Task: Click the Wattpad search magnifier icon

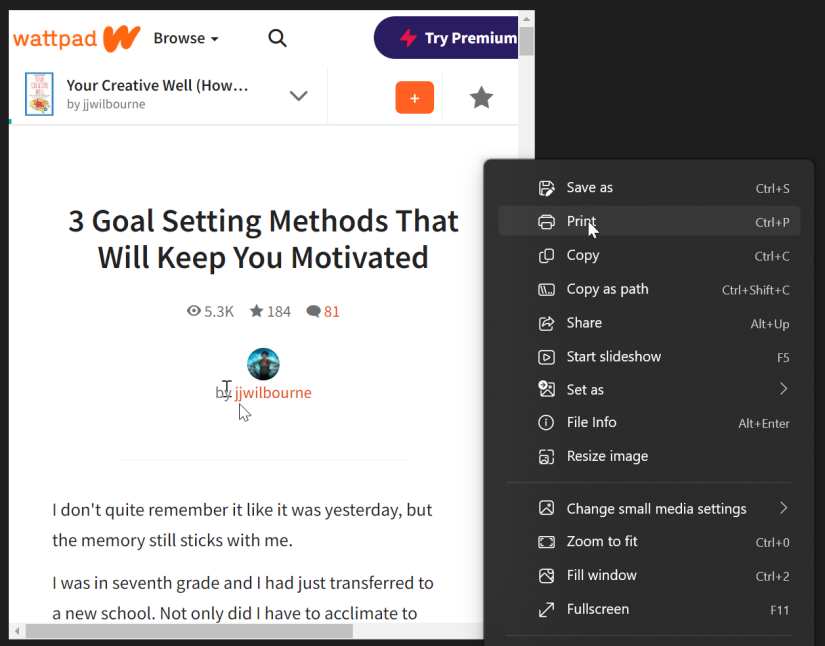Action: tap(277, 38)
